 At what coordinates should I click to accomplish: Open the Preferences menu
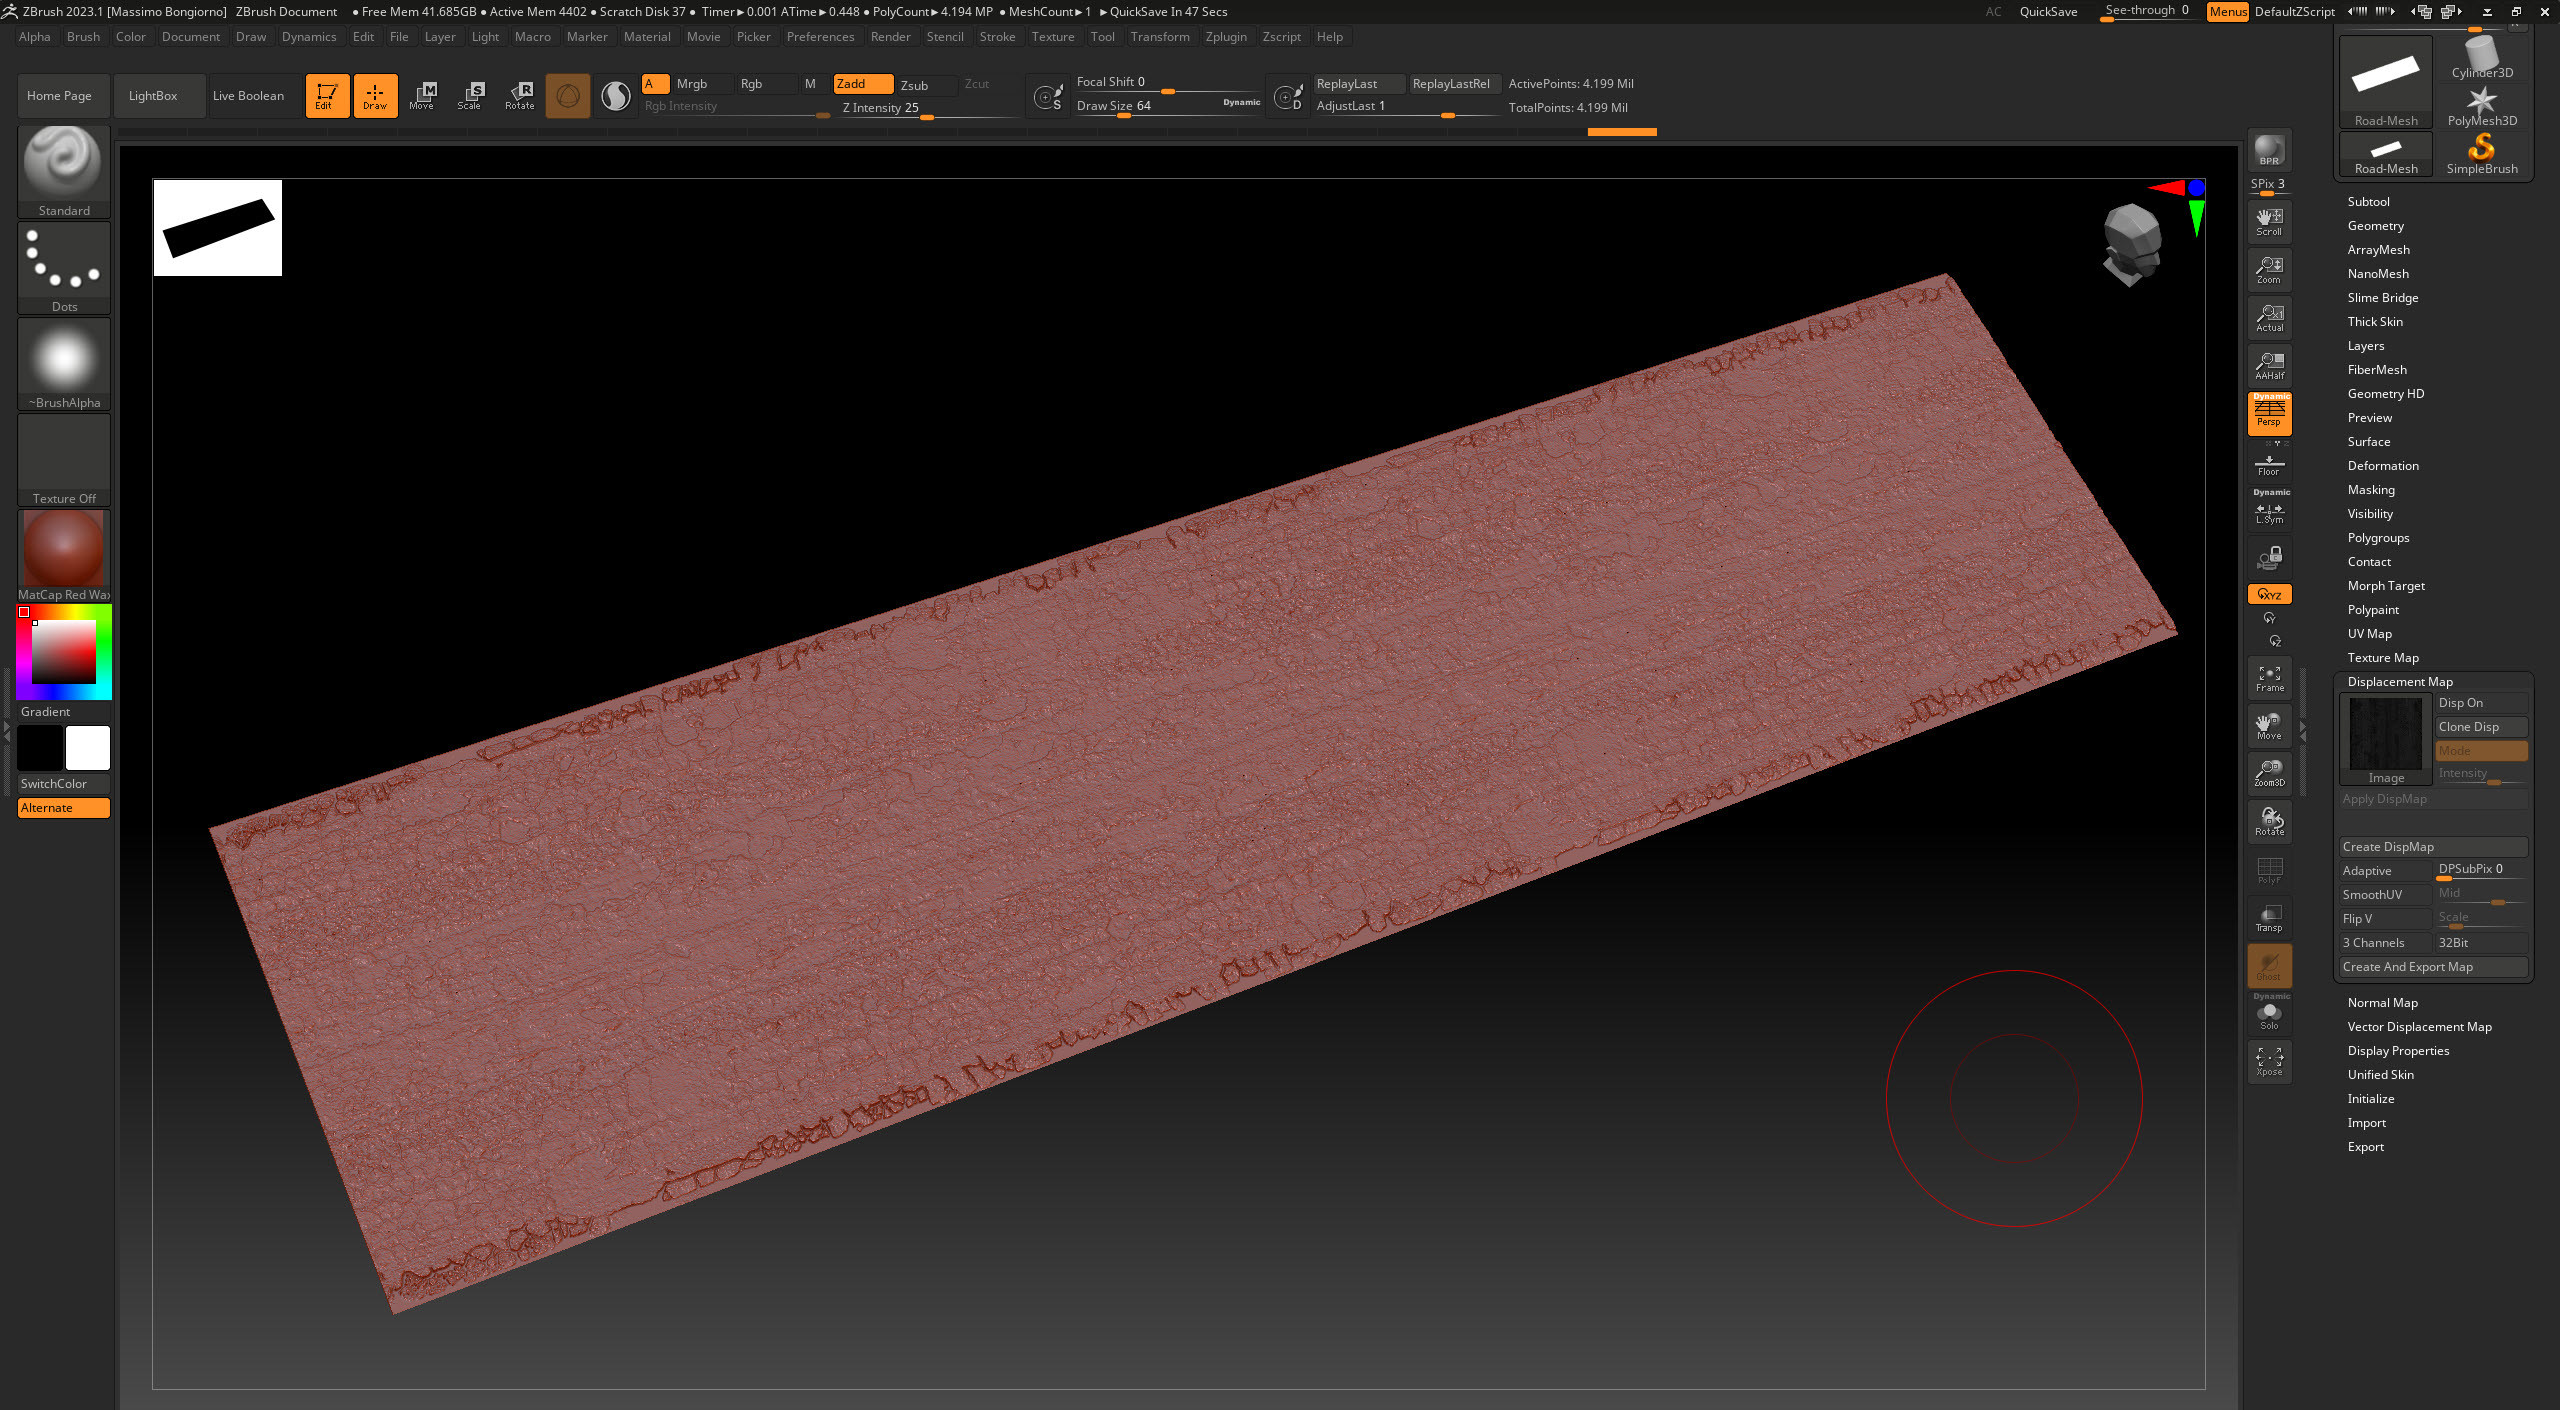(820, 37)
